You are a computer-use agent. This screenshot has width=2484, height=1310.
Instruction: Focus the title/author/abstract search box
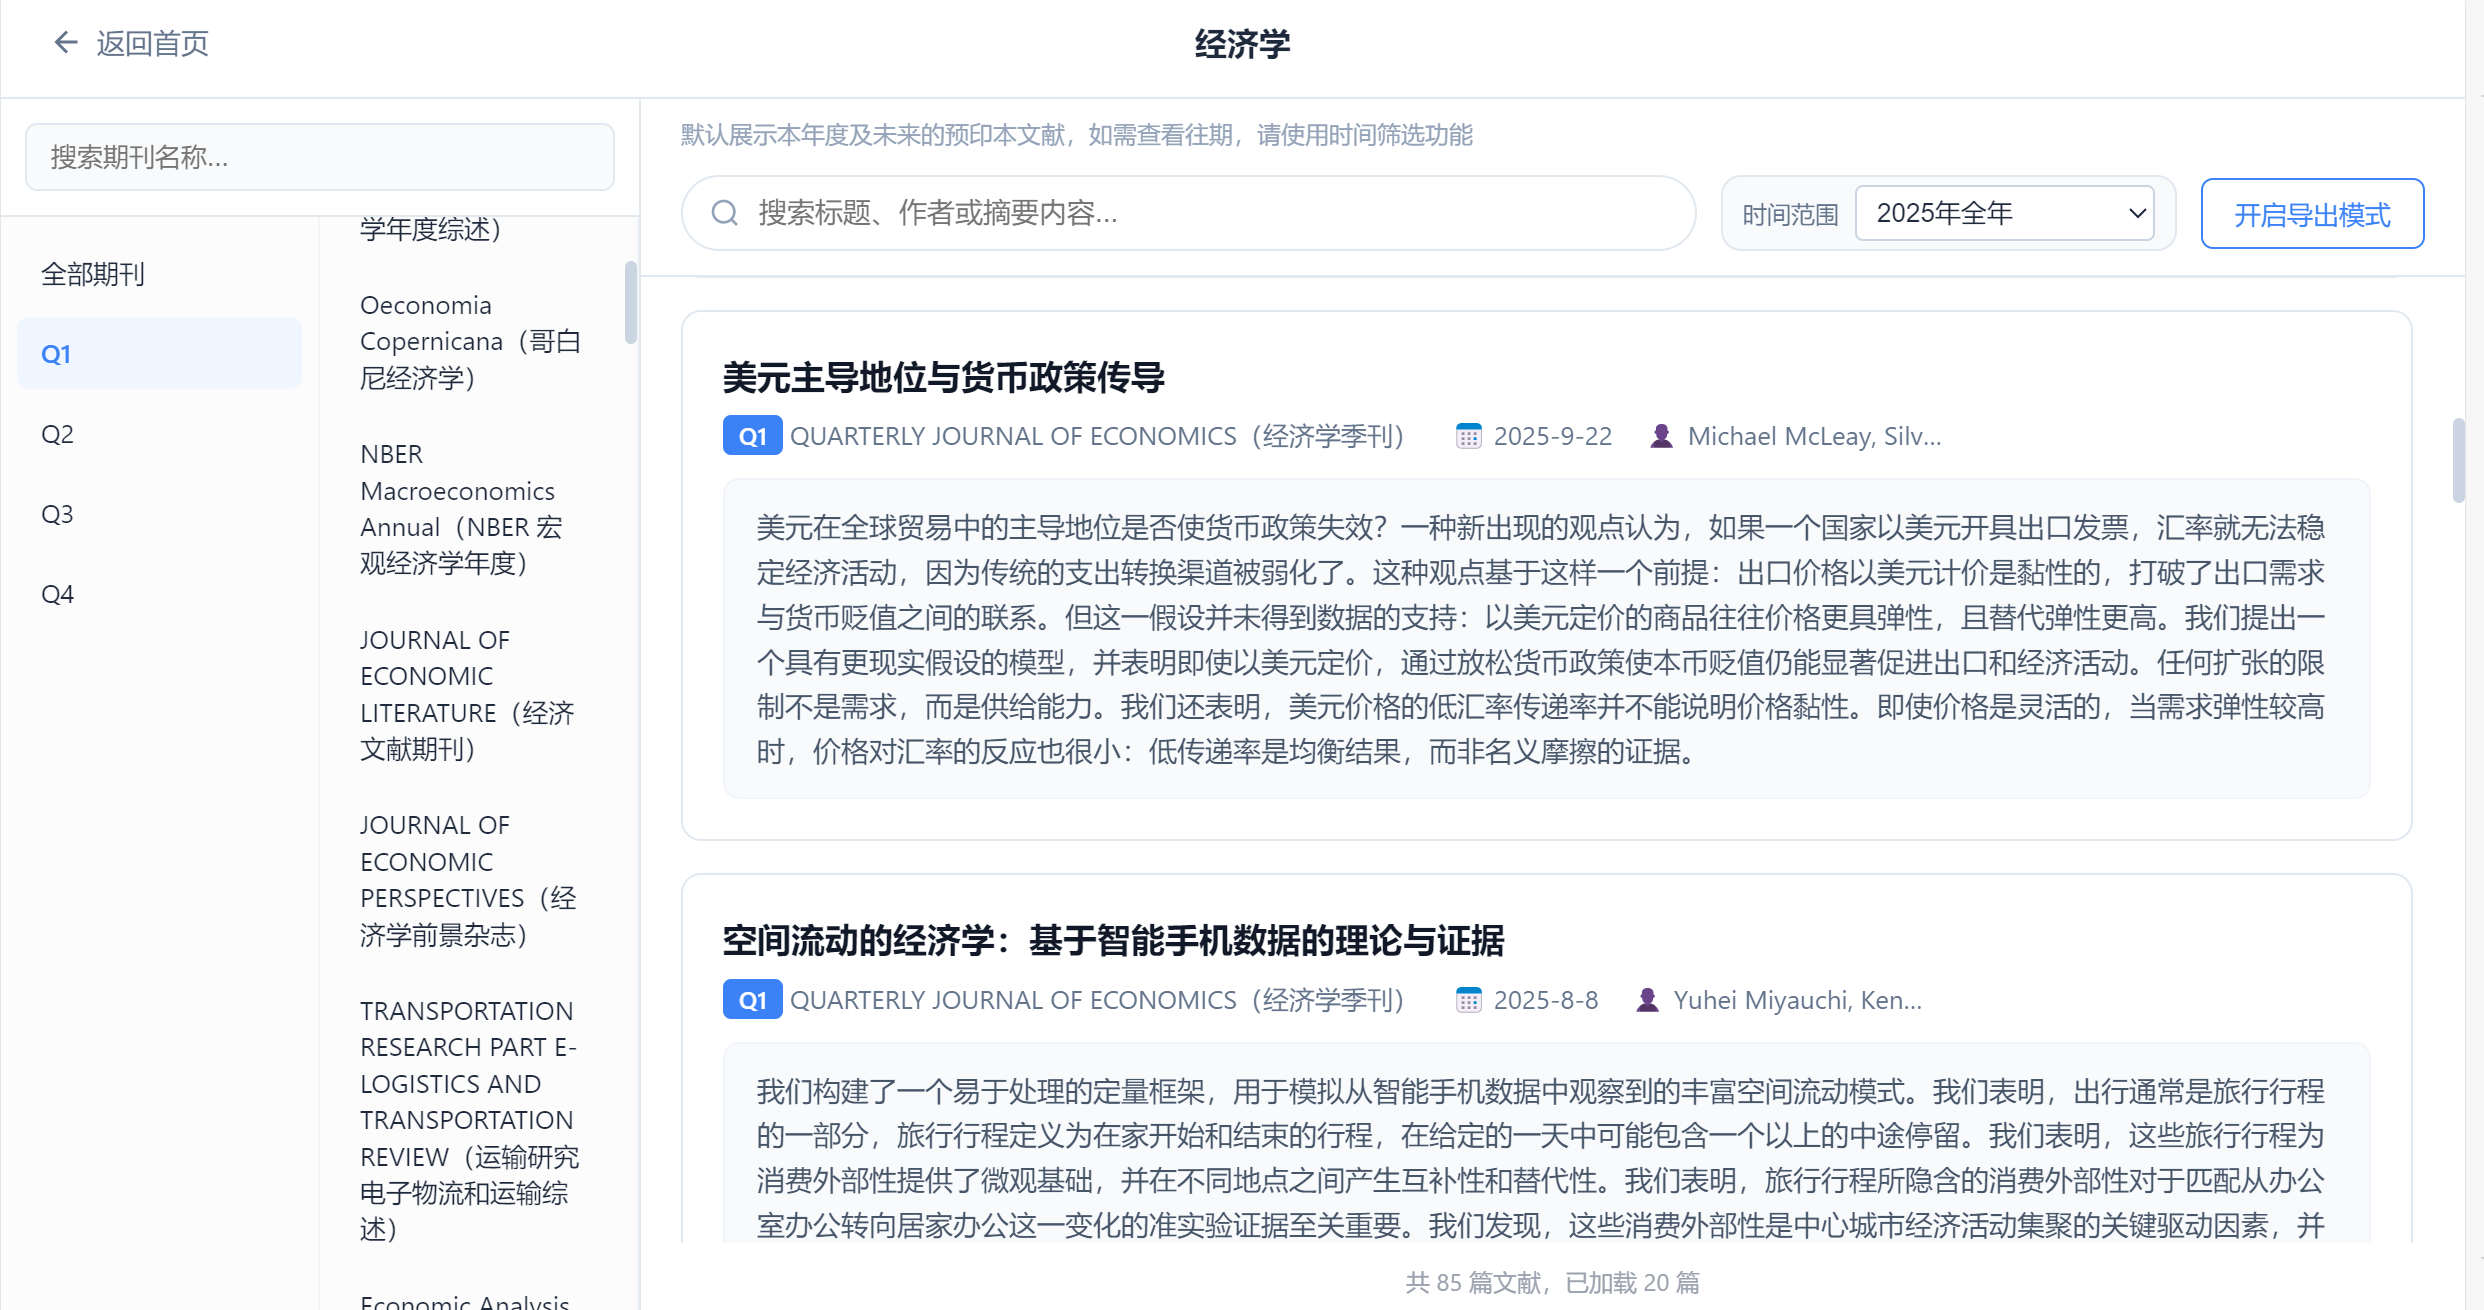coord(1188,213)
